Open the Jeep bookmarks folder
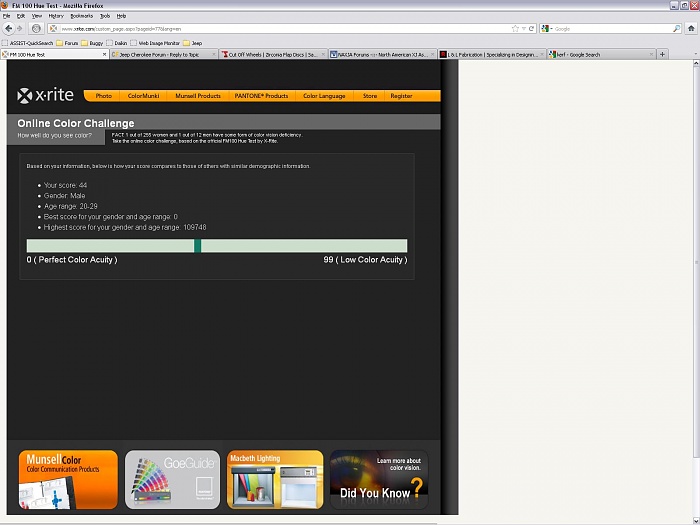This screenshot has height=525, width=700. click(x=193, y=43)
